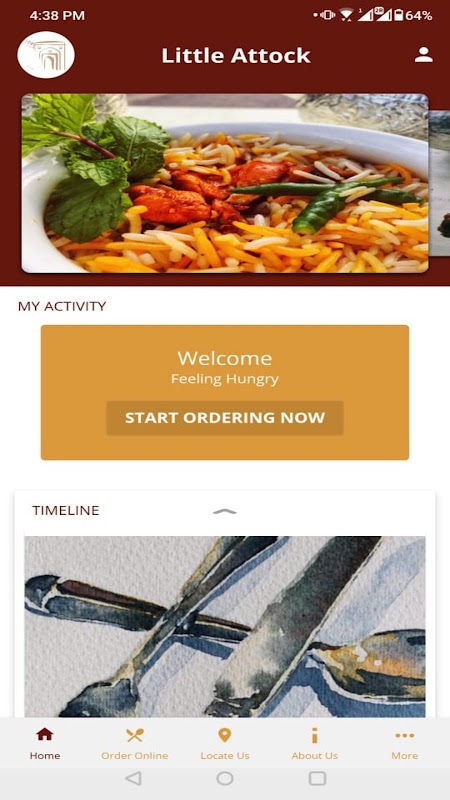This screenshot has width=450, height=800.
Task: Tap the Little Attock logo circle
Action: (46, 55)
